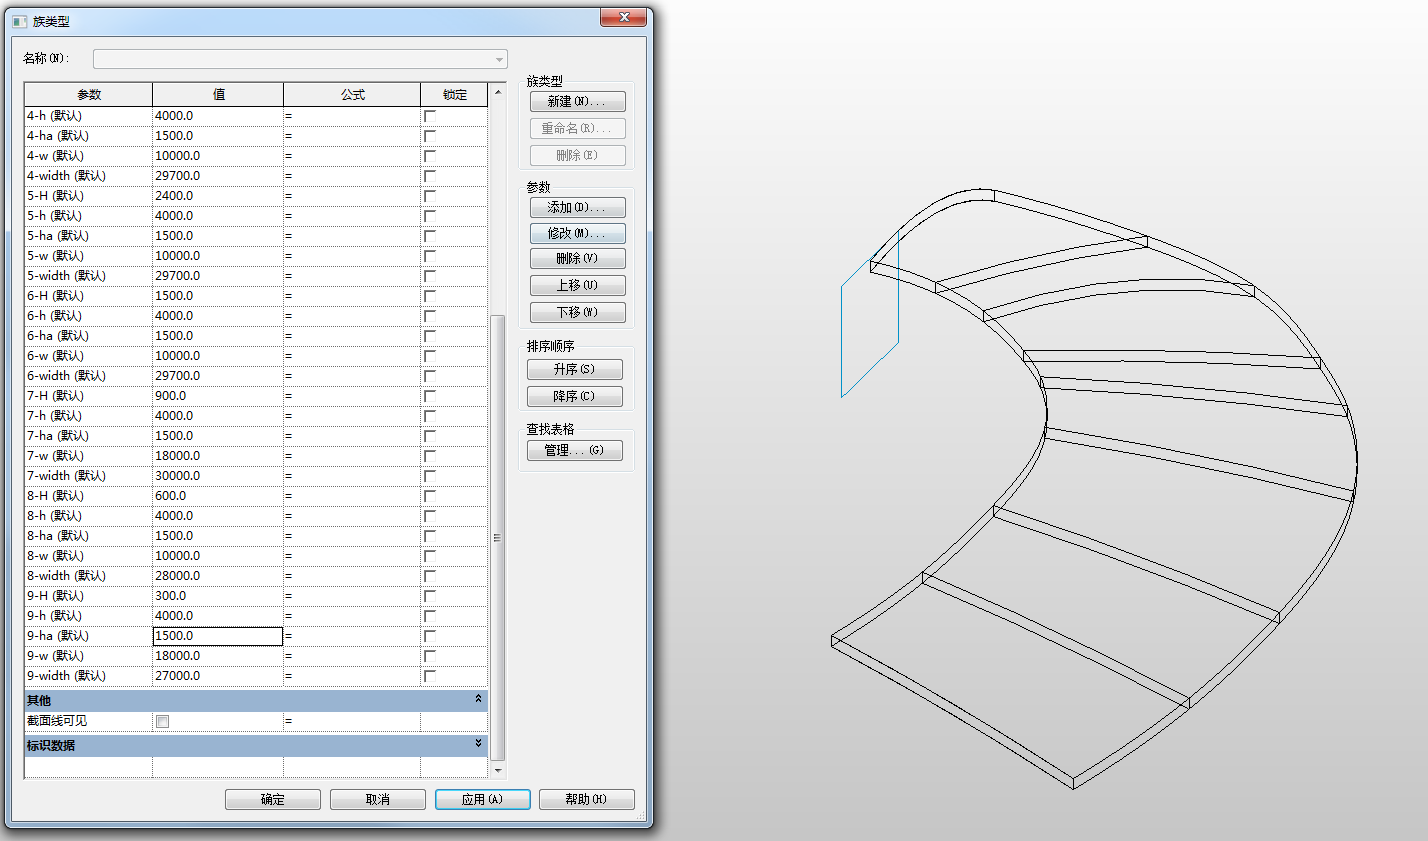This screenshot has width=1428, height=841.
Task: Click the parameter list scrollbar down arrow
Action: pyautogui.click(x=498, y=771)
